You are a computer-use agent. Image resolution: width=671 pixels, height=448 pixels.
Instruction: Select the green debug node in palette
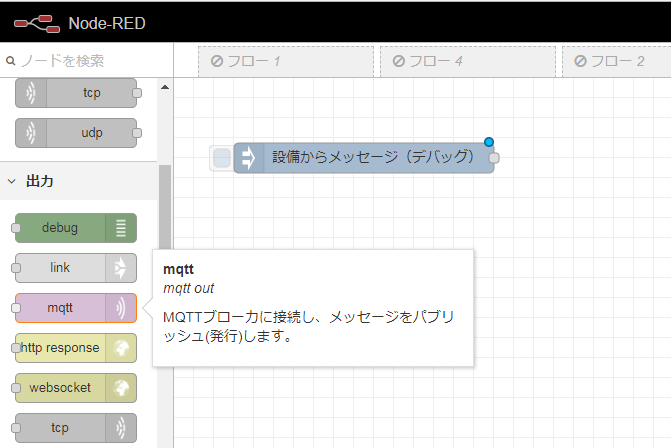(76, 228)
